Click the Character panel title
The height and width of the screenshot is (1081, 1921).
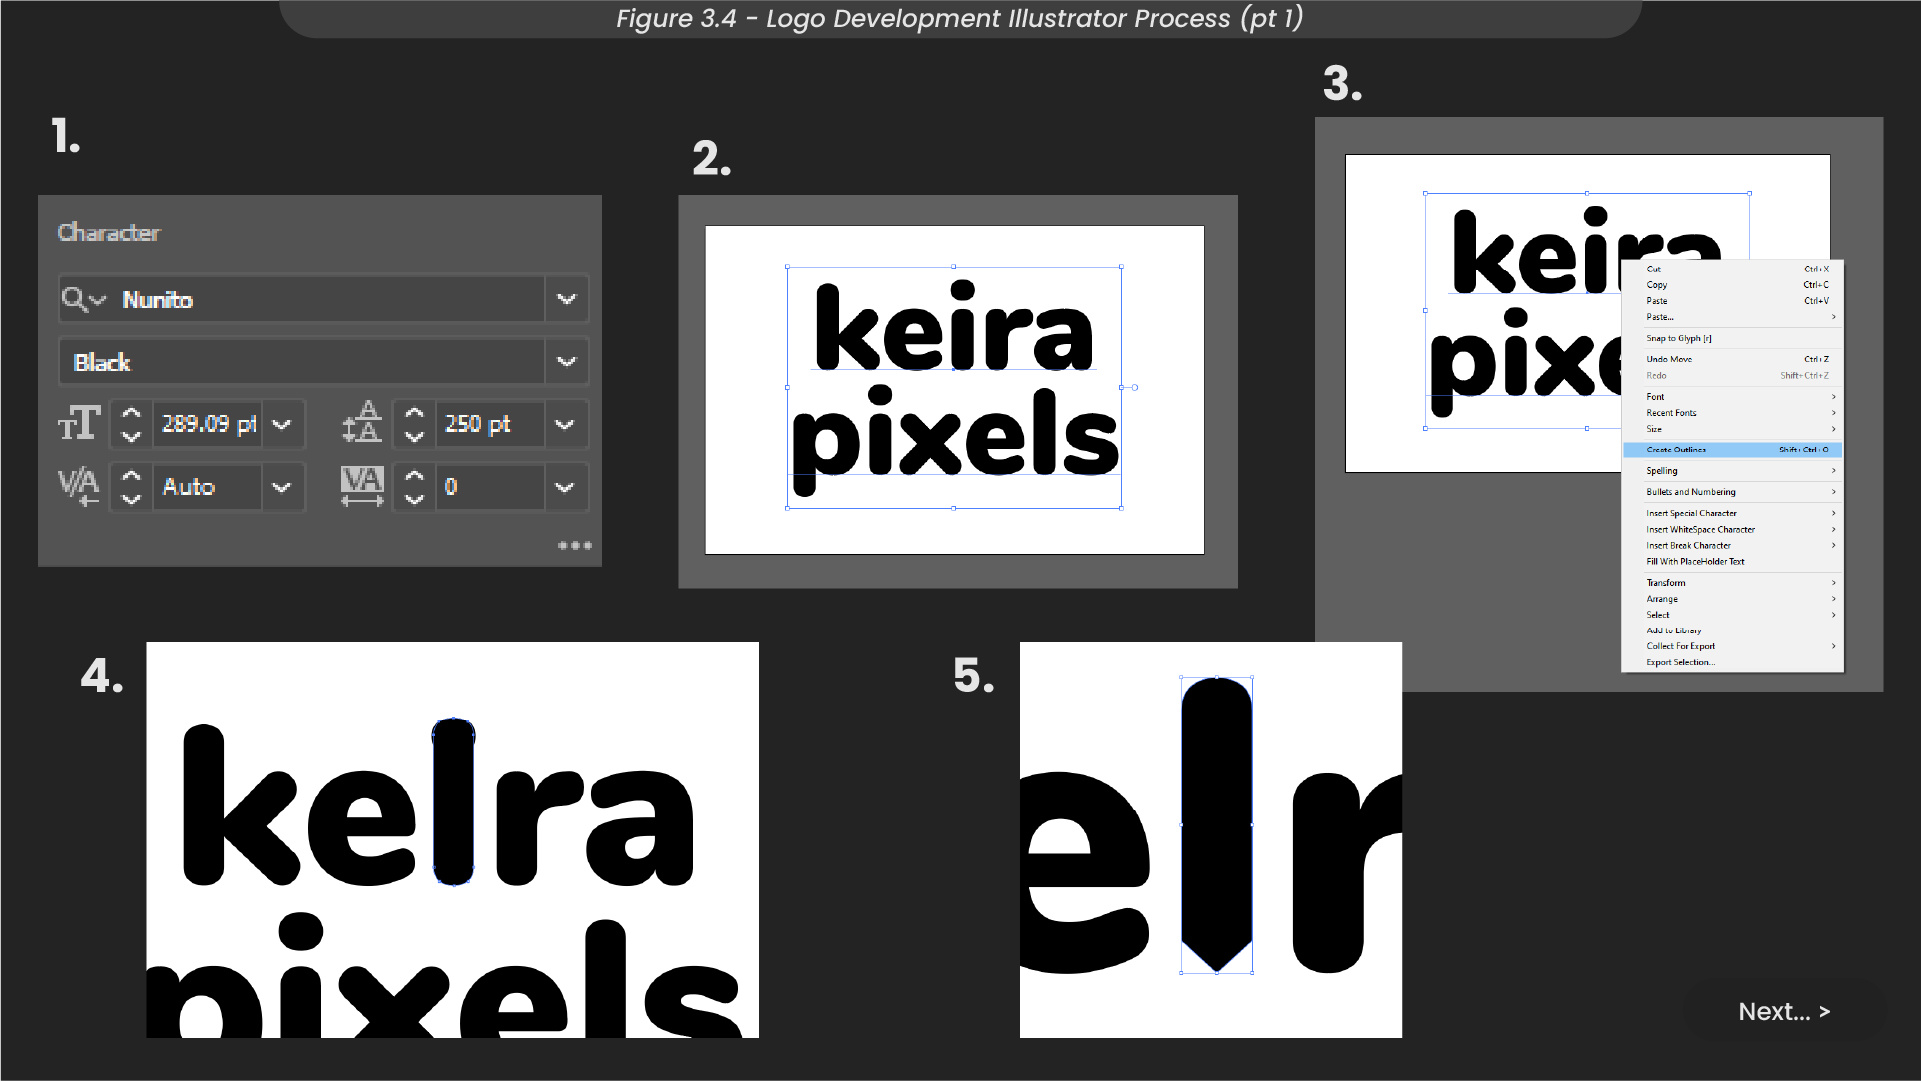point(109,232)
